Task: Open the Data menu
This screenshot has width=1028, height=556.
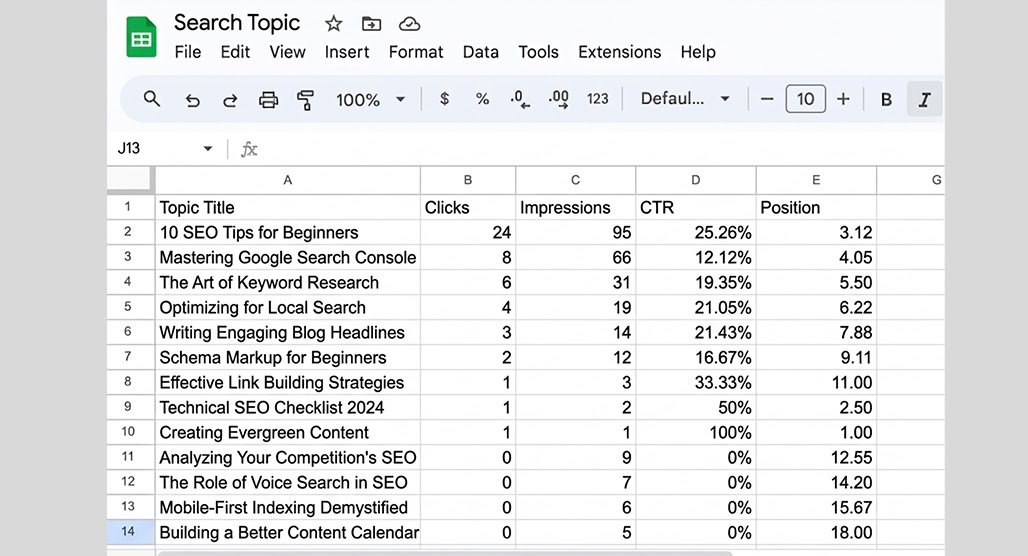Action: tap(481, 52)
